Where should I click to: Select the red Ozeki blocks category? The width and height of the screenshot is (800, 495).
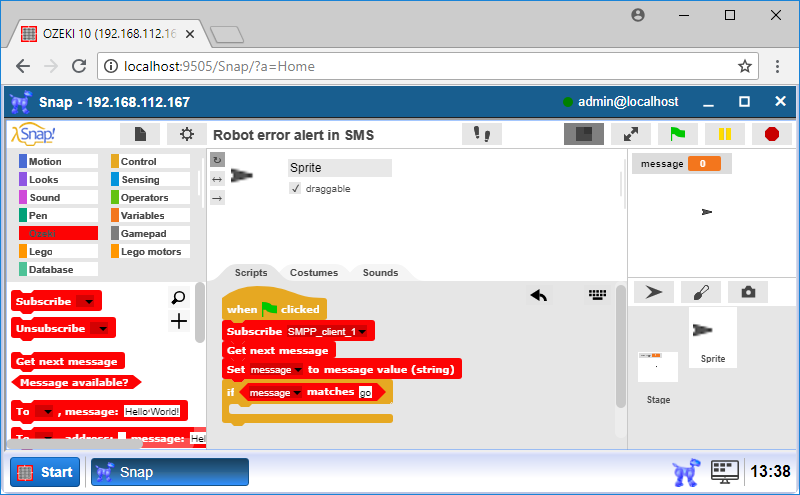pos(58,233)
